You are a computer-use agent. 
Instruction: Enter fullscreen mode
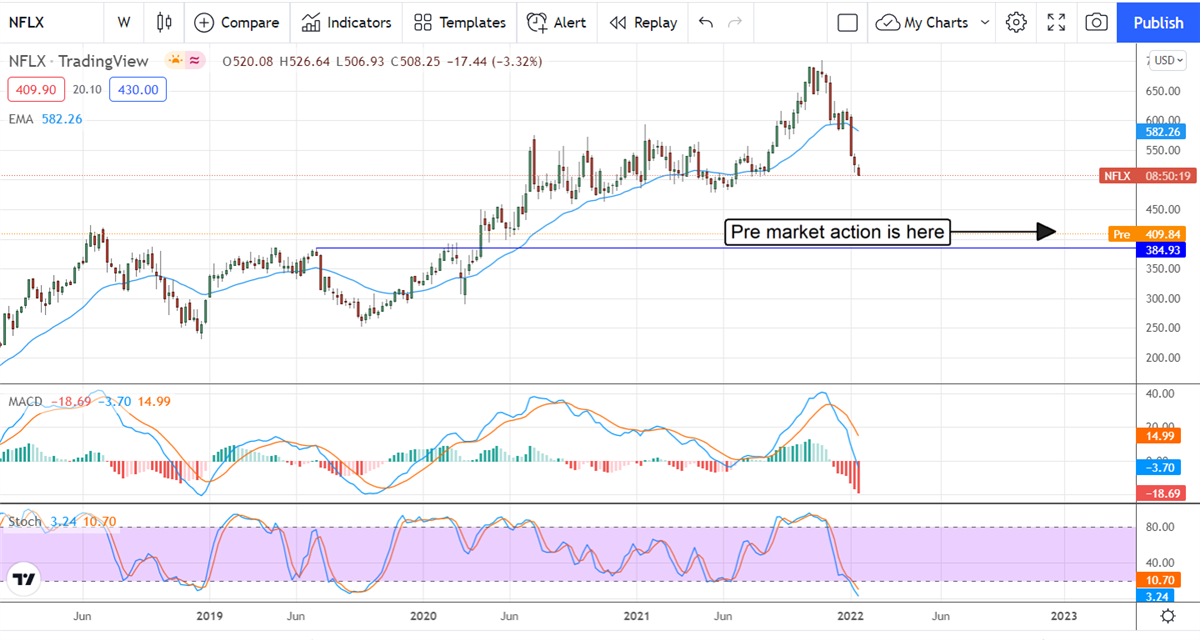(1056, 22)
